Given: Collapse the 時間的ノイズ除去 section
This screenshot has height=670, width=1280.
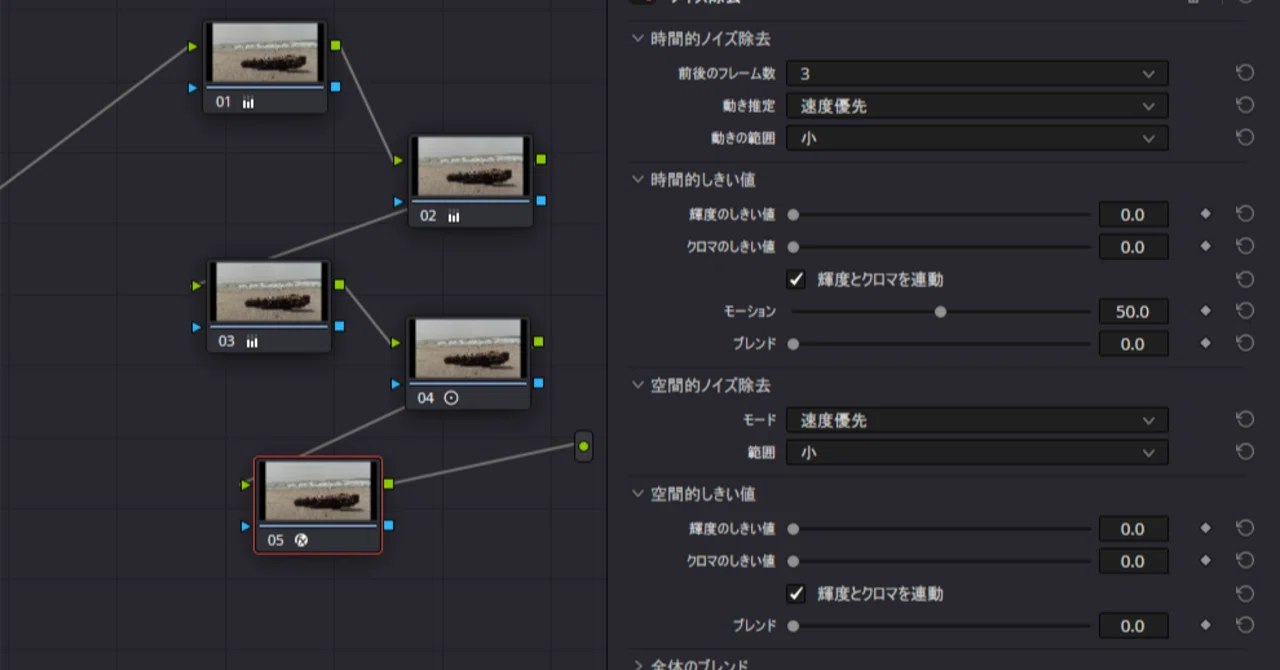Looking at the screenshot, I should click(x=638, y=39).
